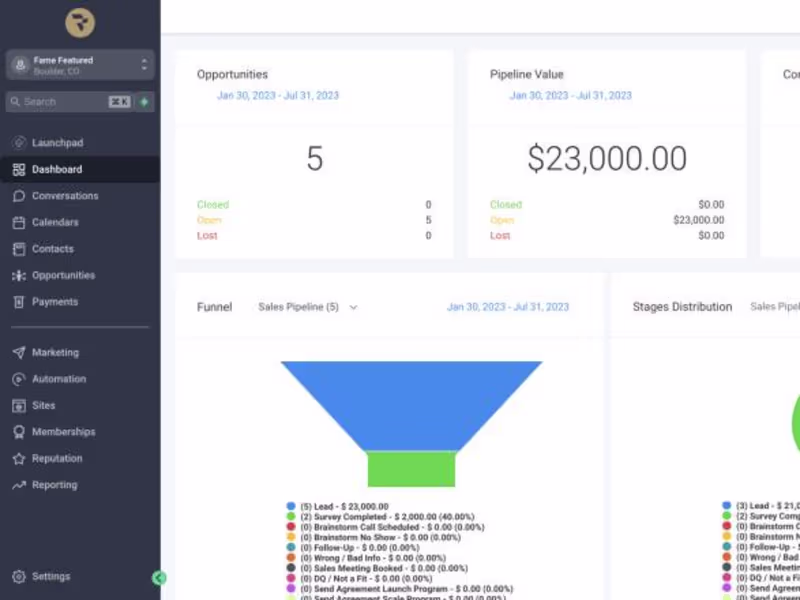
Task: Toggle Lead legend entry in Stages Distribution
Action: 761,506
